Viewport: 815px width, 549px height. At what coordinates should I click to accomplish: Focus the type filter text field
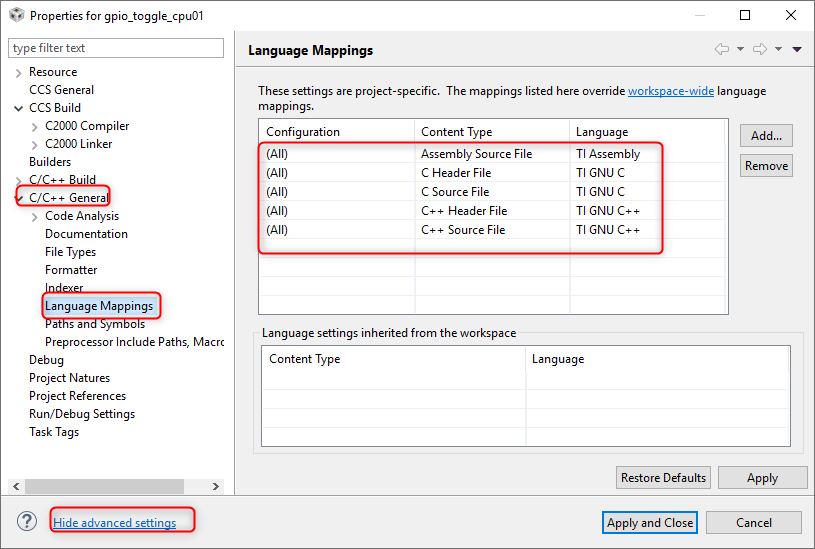point(116,48)
